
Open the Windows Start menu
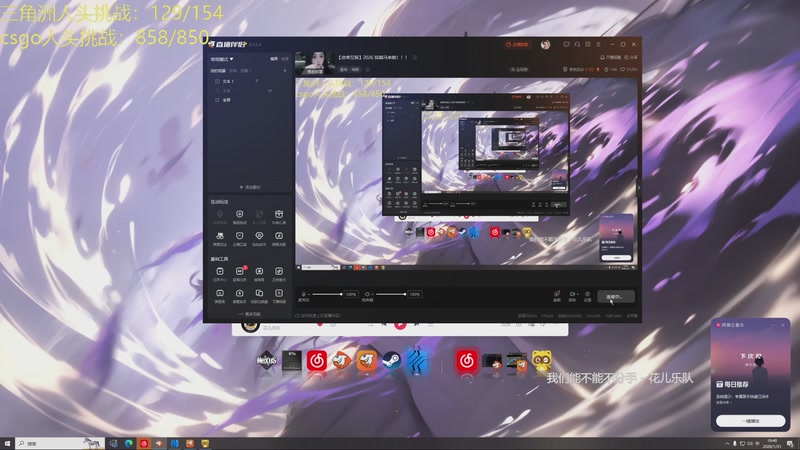pos(7,443)
